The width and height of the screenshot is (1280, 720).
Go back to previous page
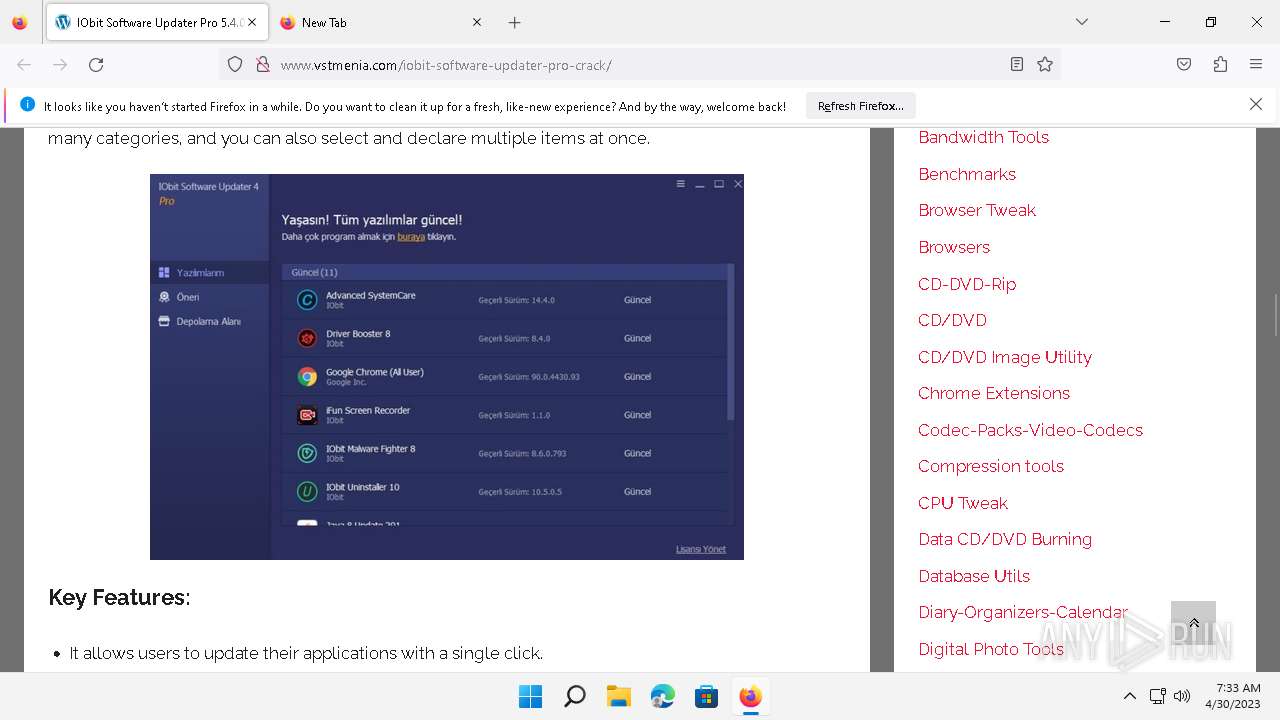tap(24, 65)
